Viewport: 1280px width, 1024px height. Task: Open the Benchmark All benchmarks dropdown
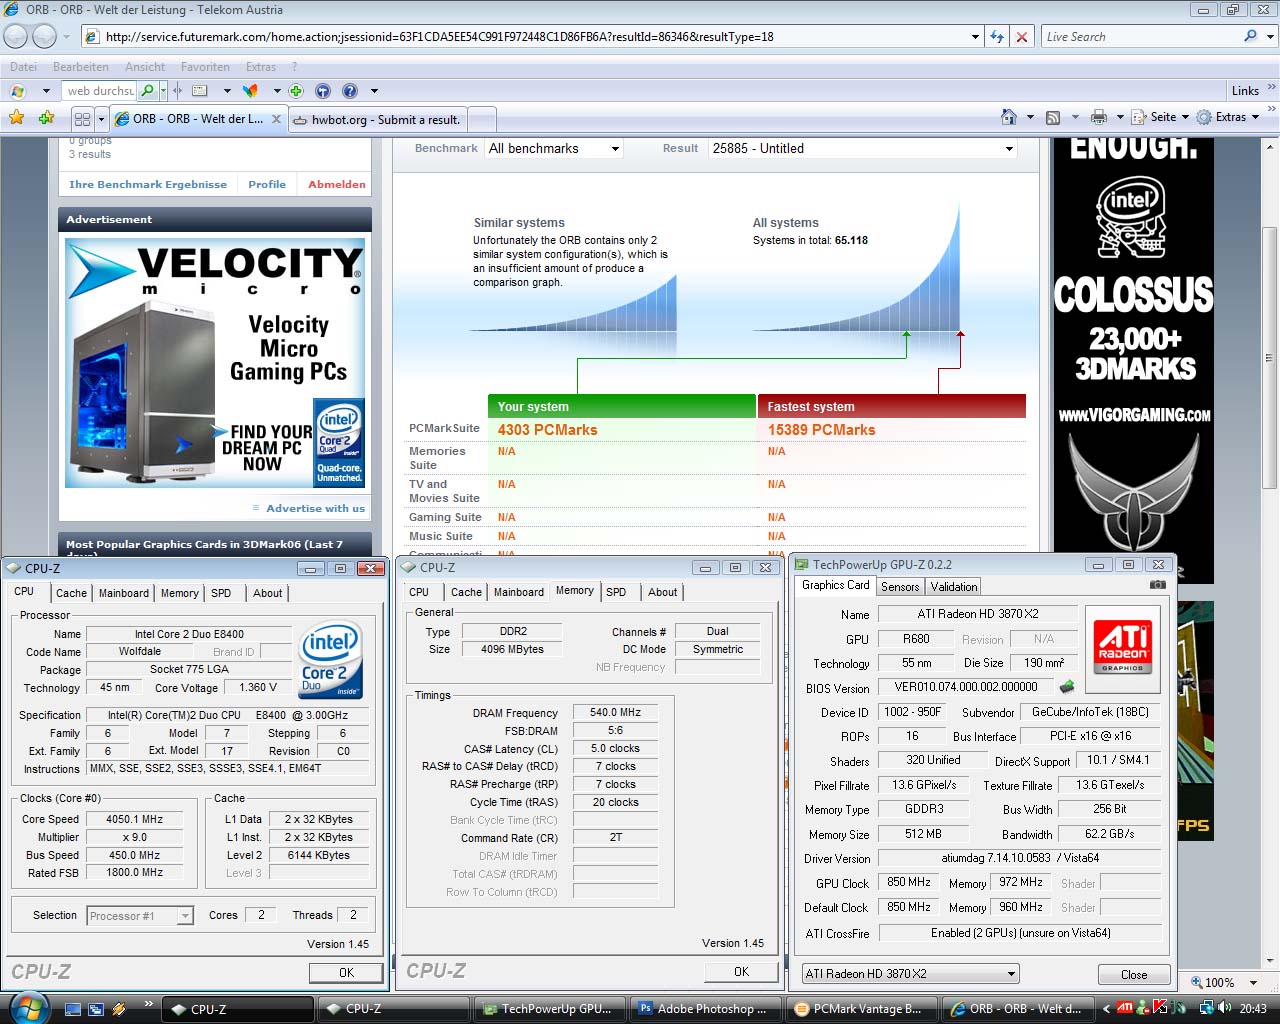coord(554,148)
